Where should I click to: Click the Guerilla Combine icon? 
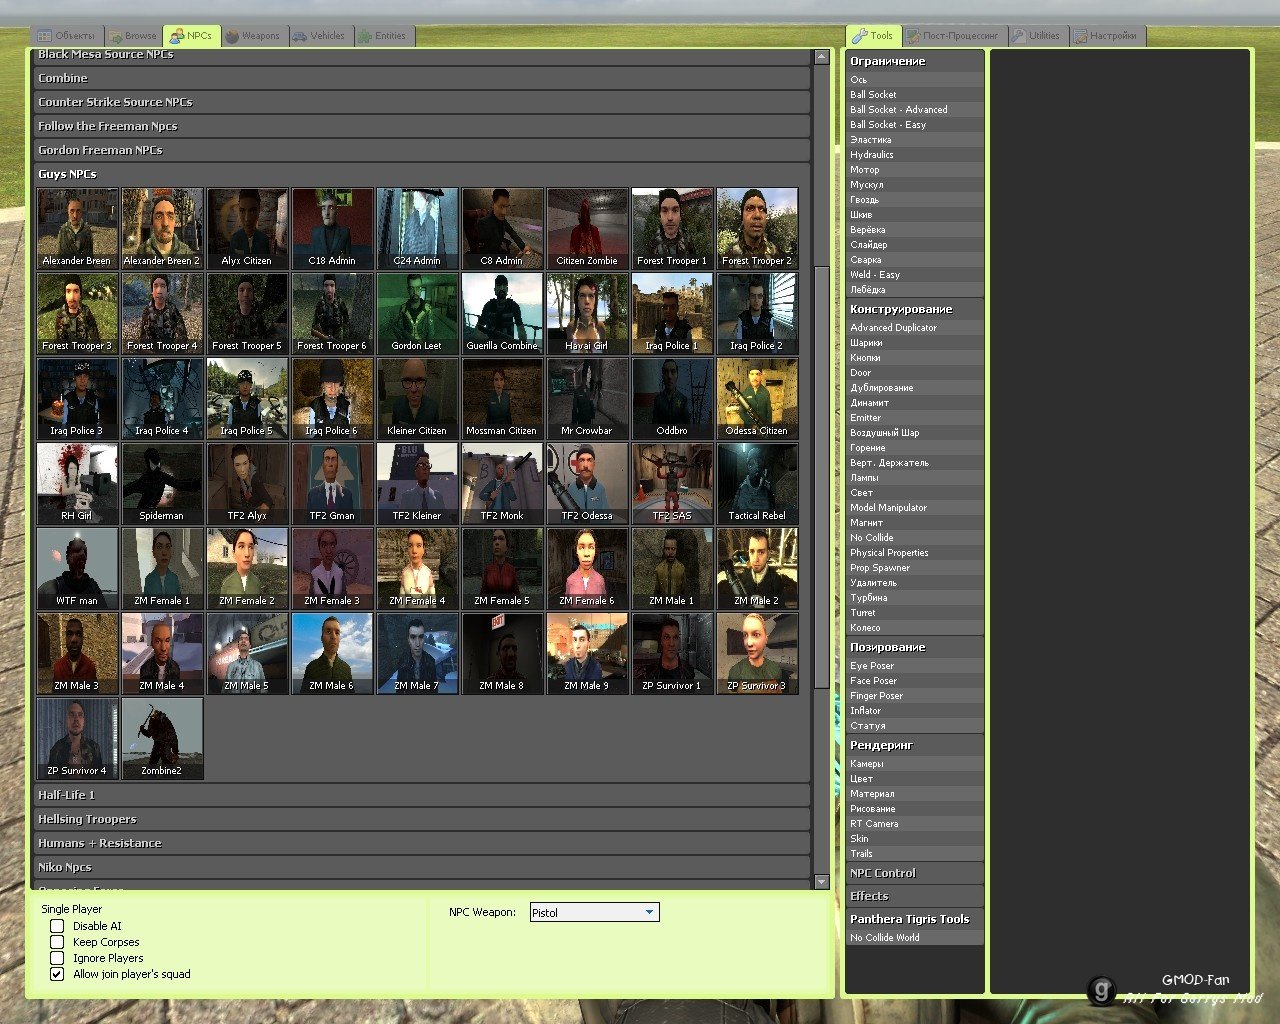click(x=502, y=314)
